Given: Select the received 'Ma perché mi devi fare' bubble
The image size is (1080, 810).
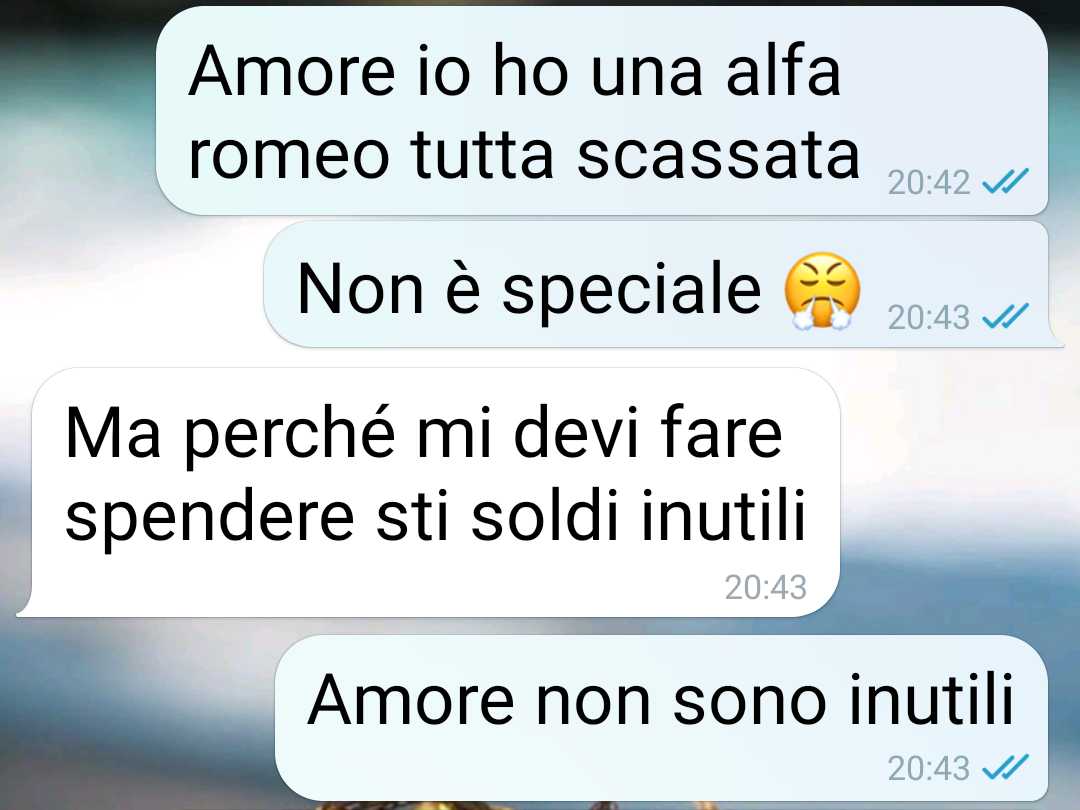Looking at the screenshot, I should (428, 492).
